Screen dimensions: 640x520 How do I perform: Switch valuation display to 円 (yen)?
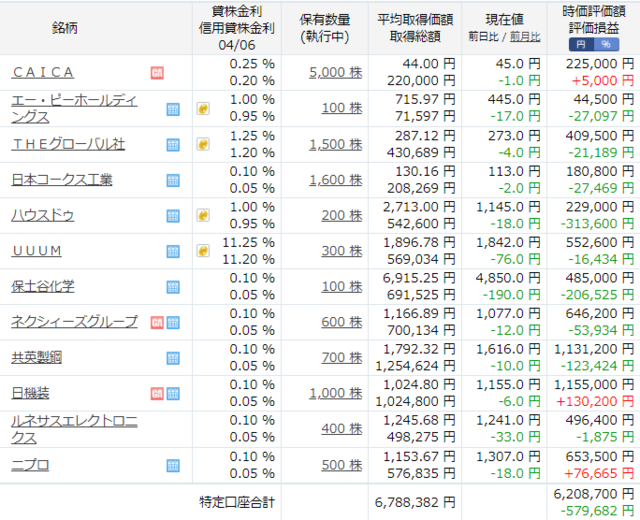[581, 45]
